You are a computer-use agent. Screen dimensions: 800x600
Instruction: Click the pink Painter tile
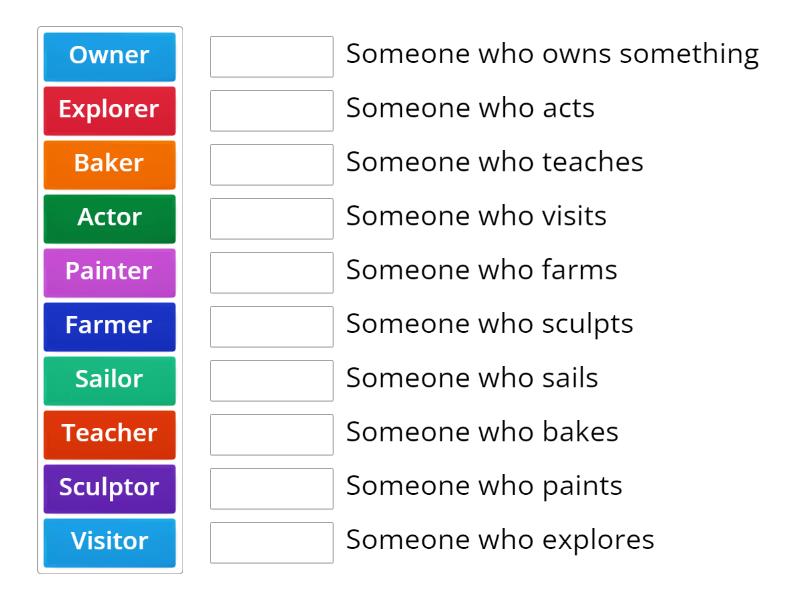tap(109, 273)
